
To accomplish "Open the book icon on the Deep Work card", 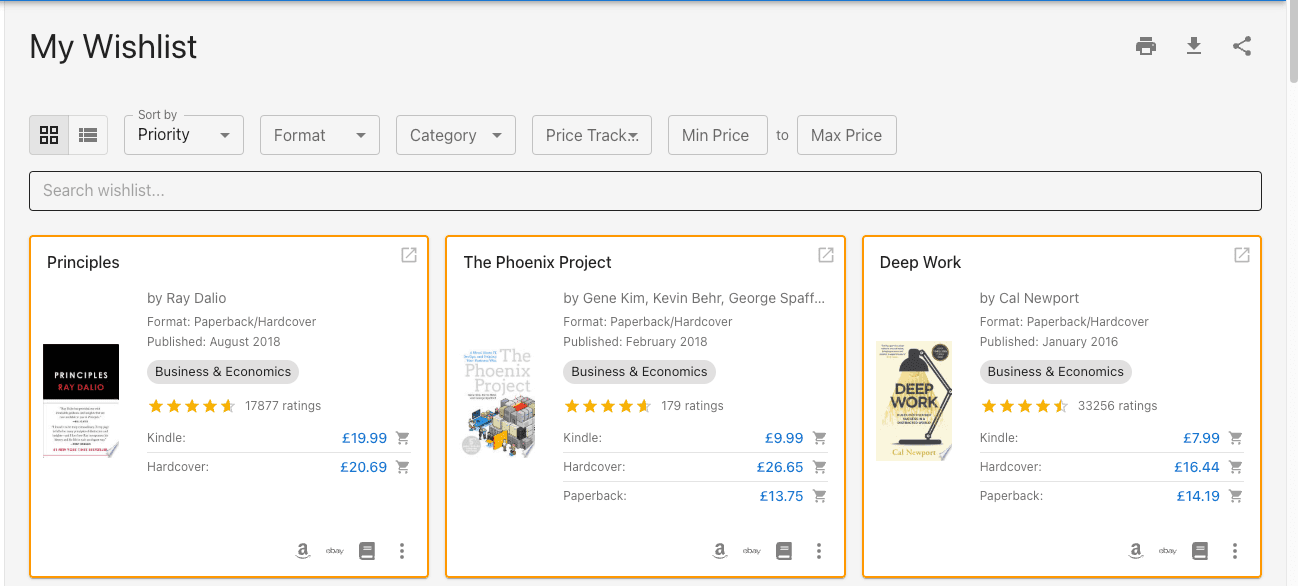I will point(1200,551).
